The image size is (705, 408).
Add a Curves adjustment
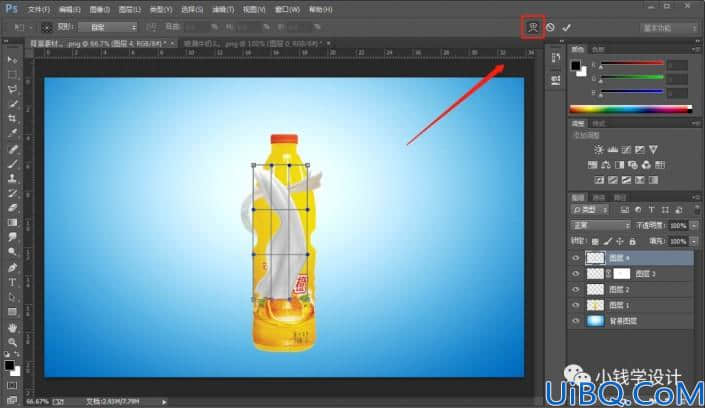pos(626,149)
